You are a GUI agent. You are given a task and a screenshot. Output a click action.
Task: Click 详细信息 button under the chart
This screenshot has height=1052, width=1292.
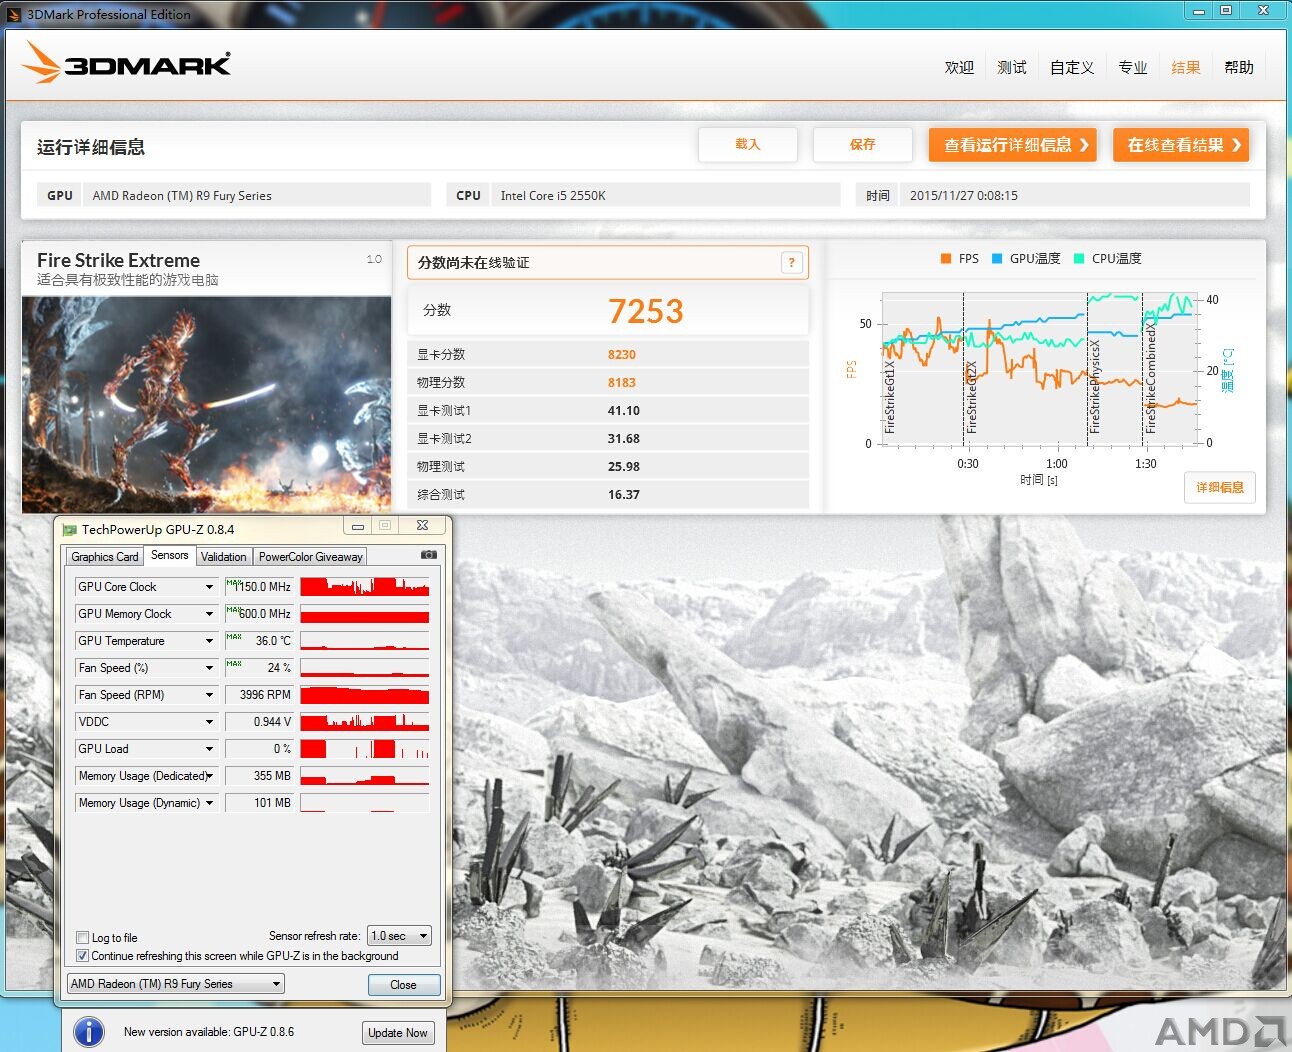pos(1220,487)
